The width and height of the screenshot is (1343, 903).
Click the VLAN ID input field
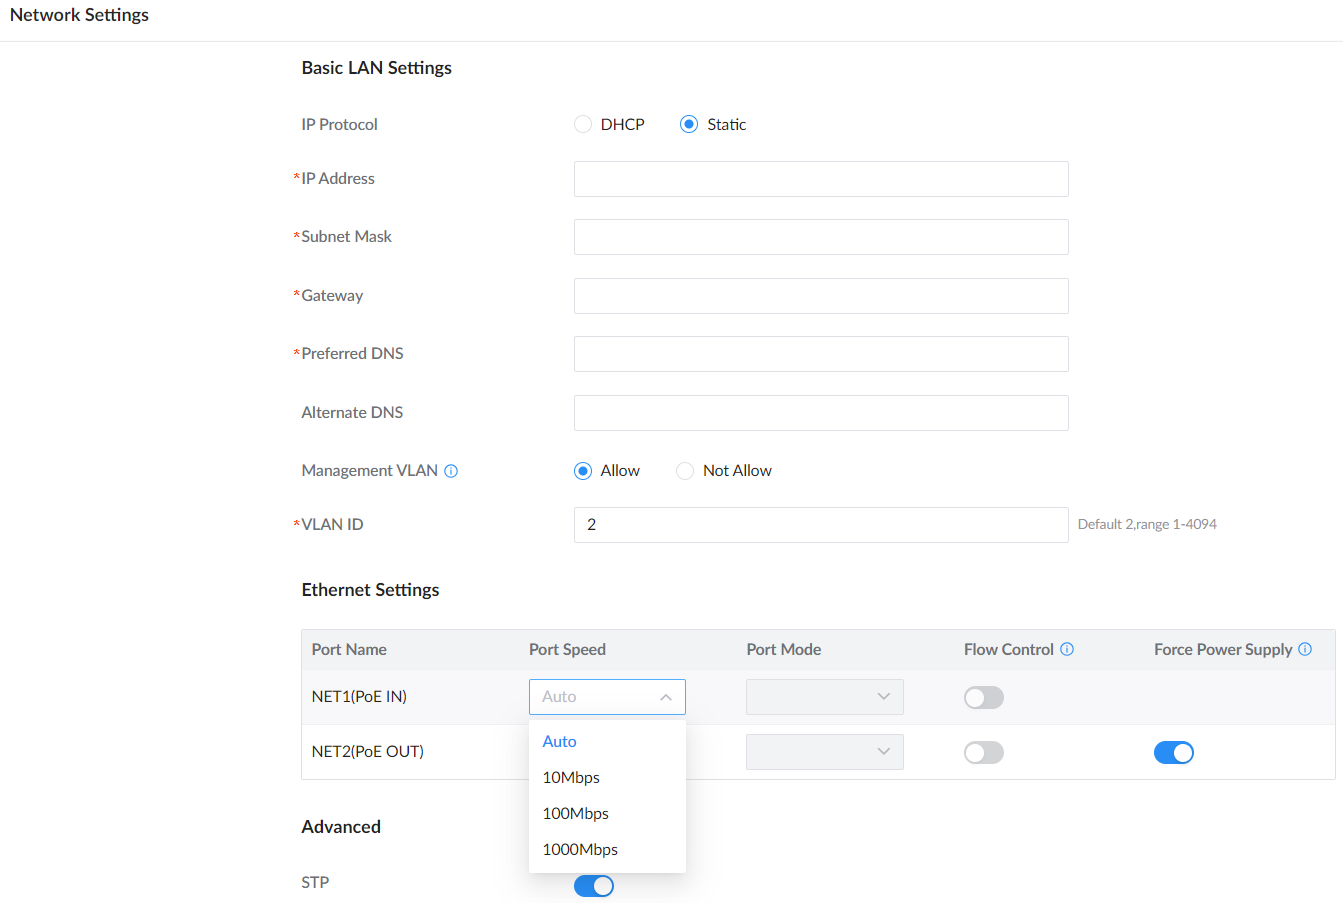tap(821, 525)
